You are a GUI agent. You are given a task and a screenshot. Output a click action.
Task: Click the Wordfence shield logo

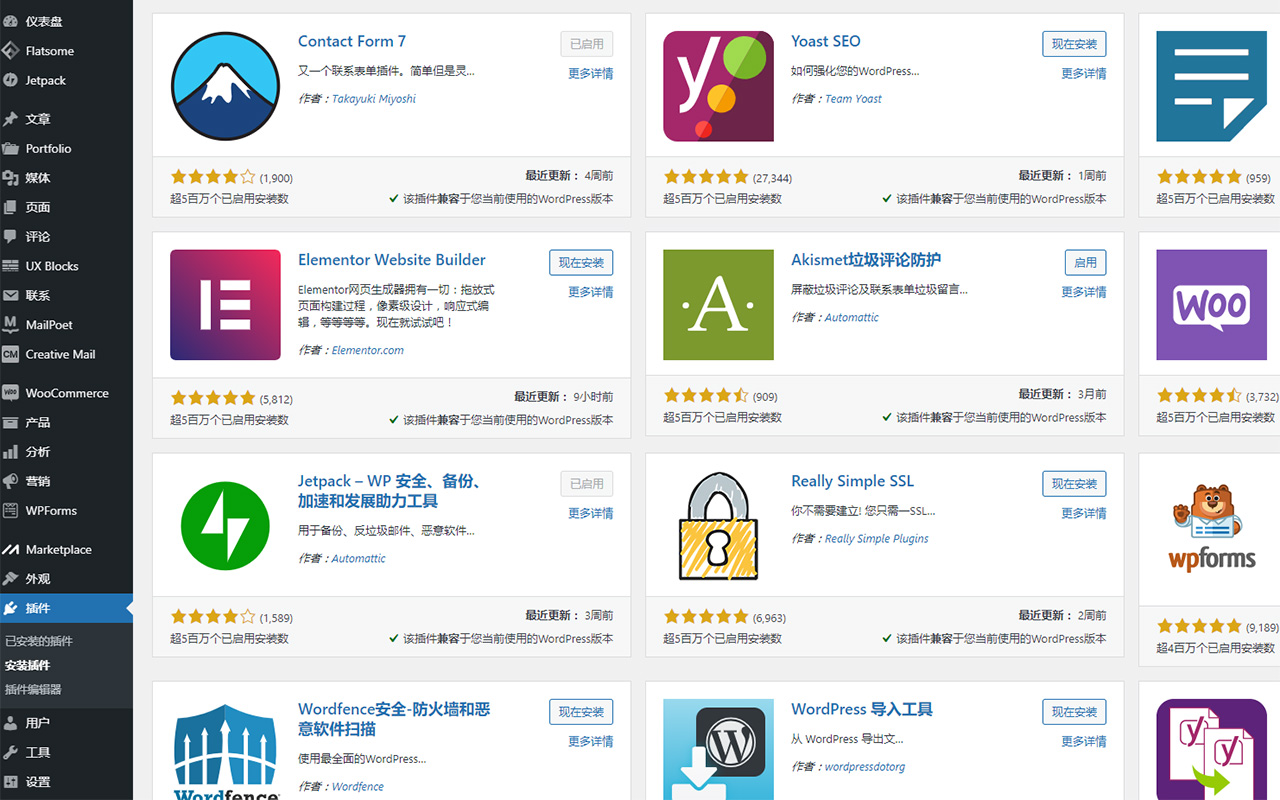225,750
